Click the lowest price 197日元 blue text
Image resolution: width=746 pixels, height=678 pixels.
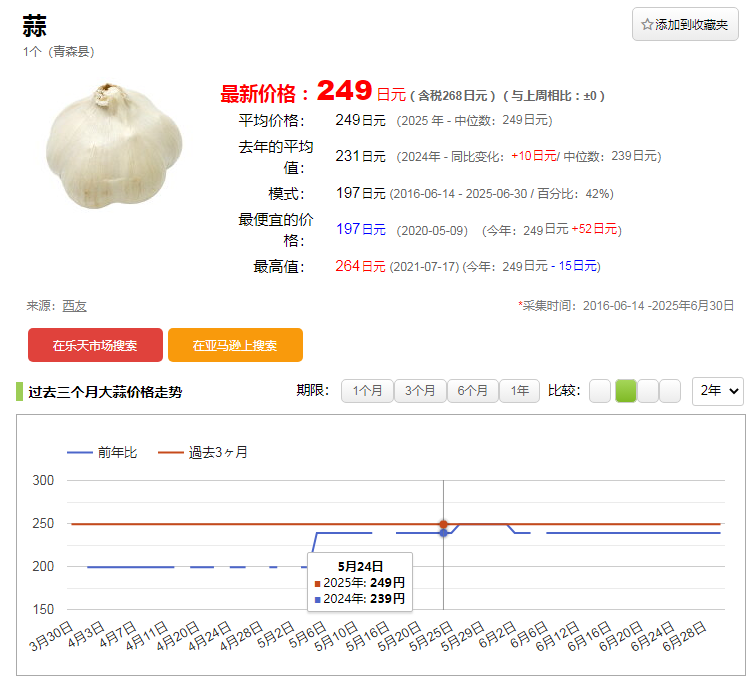tap(361, 229)
